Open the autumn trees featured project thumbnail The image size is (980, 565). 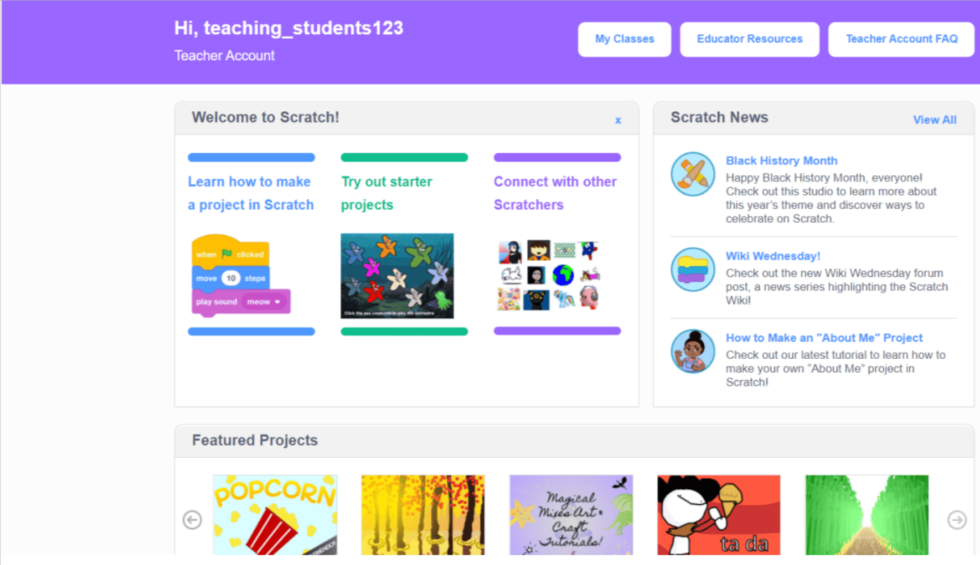(423, 515)
